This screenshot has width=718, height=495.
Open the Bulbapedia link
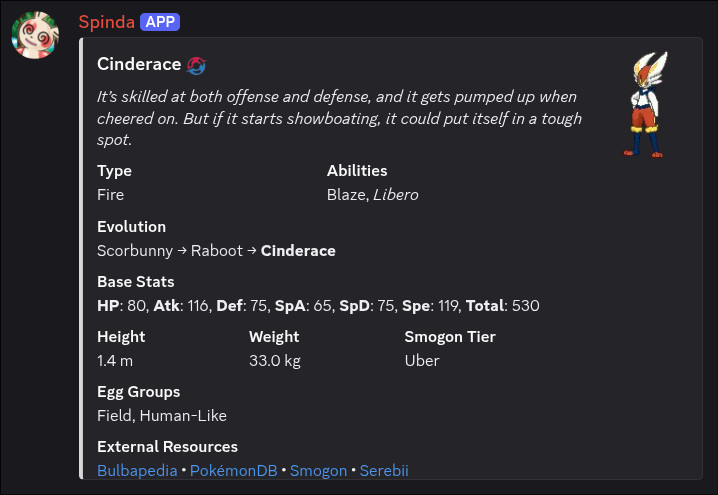tap(137, 470)
